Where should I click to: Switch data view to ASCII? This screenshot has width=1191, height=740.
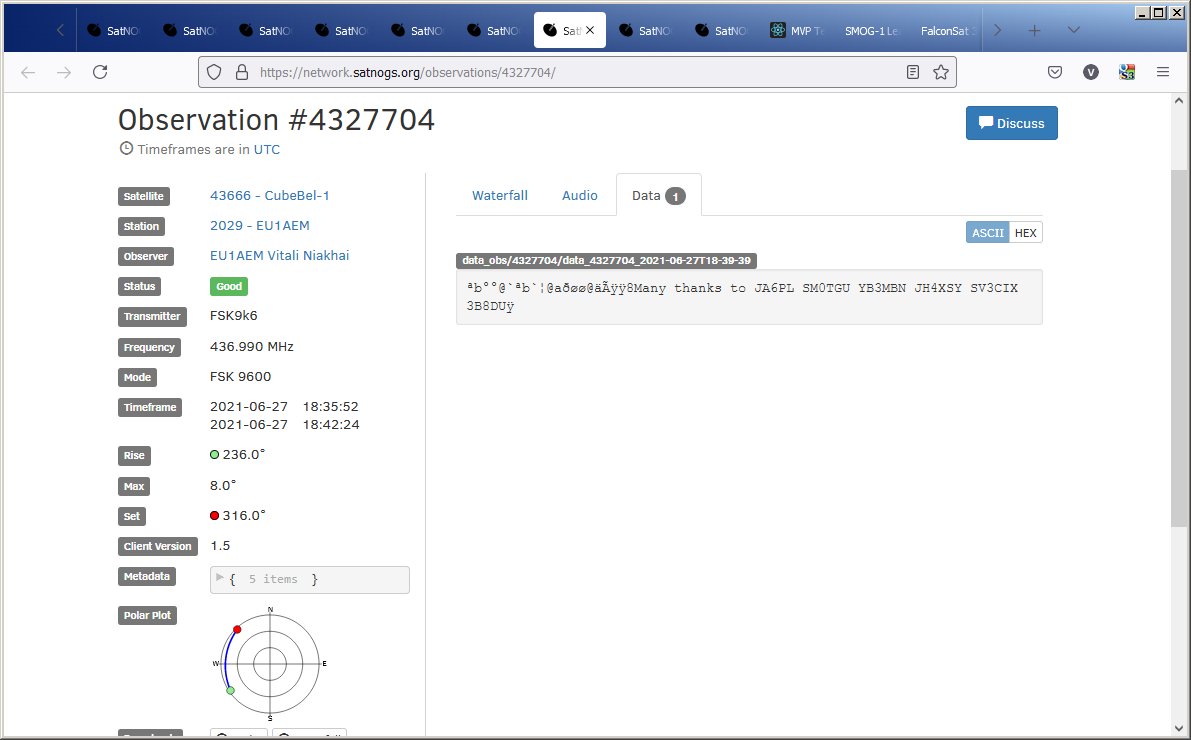[x=987, y=232]
